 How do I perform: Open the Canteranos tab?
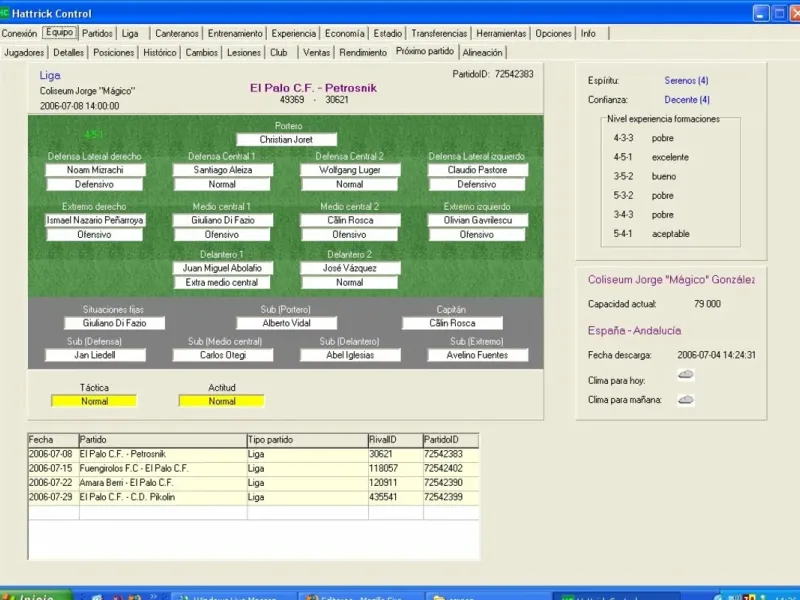point(177,33)
